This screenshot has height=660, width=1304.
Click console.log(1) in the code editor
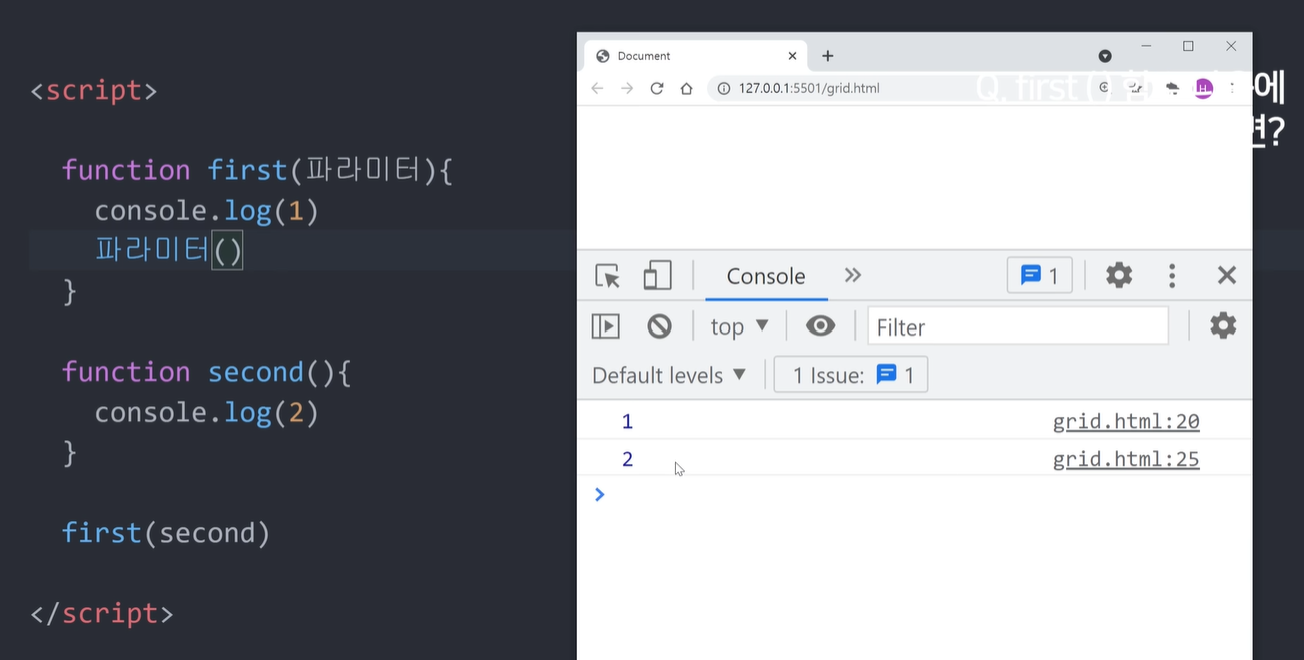207,211
